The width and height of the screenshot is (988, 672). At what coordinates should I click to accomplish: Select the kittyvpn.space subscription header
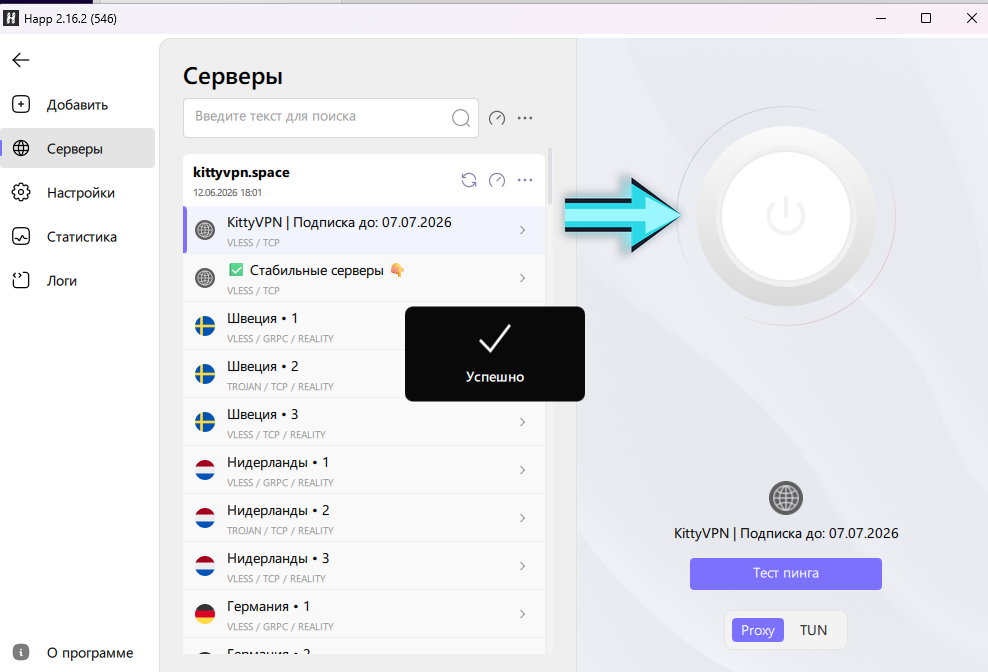tap(364, 180)
